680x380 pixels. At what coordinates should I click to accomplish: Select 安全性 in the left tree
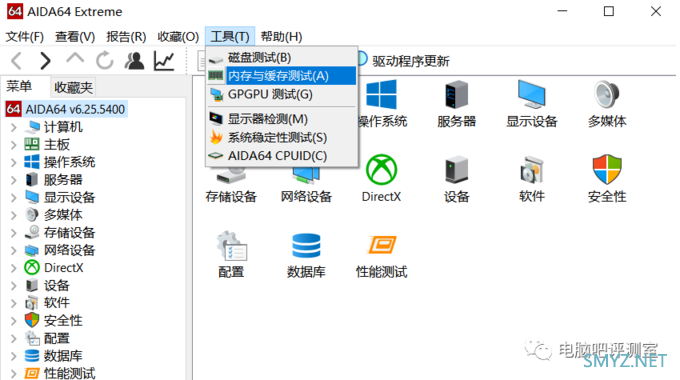[x=63, y=321]
